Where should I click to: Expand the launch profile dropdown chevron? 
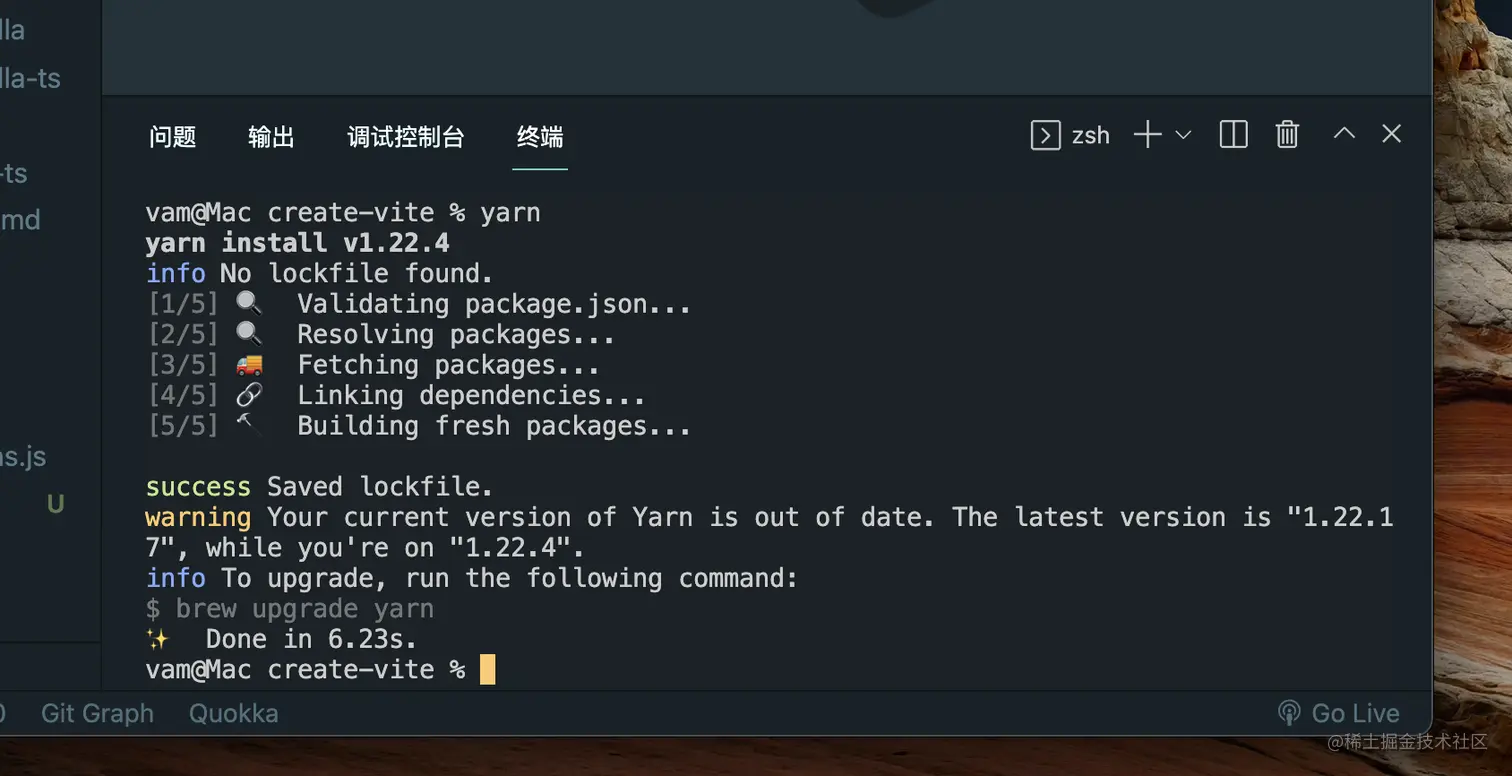pos(1183,135)
